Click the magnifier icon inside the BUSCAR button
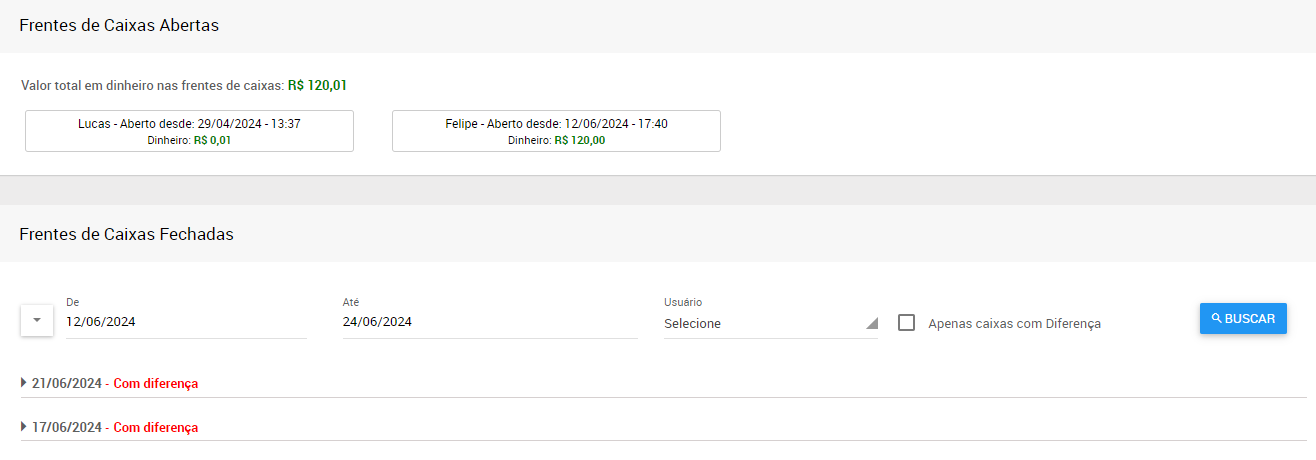1316x460 pixels. click(1217, 318)
